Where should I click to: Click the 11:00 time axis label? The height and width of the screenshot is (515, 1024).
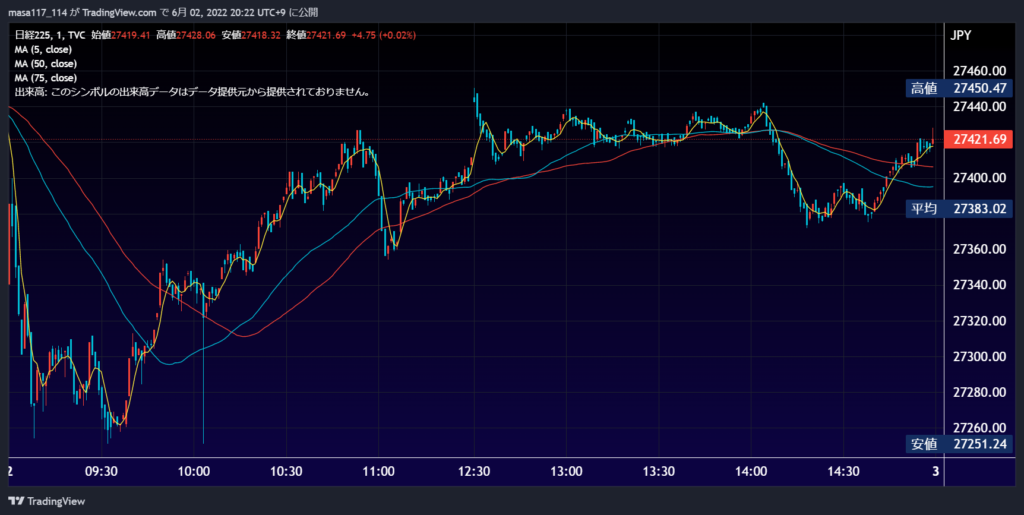click(x=379, y=471)
